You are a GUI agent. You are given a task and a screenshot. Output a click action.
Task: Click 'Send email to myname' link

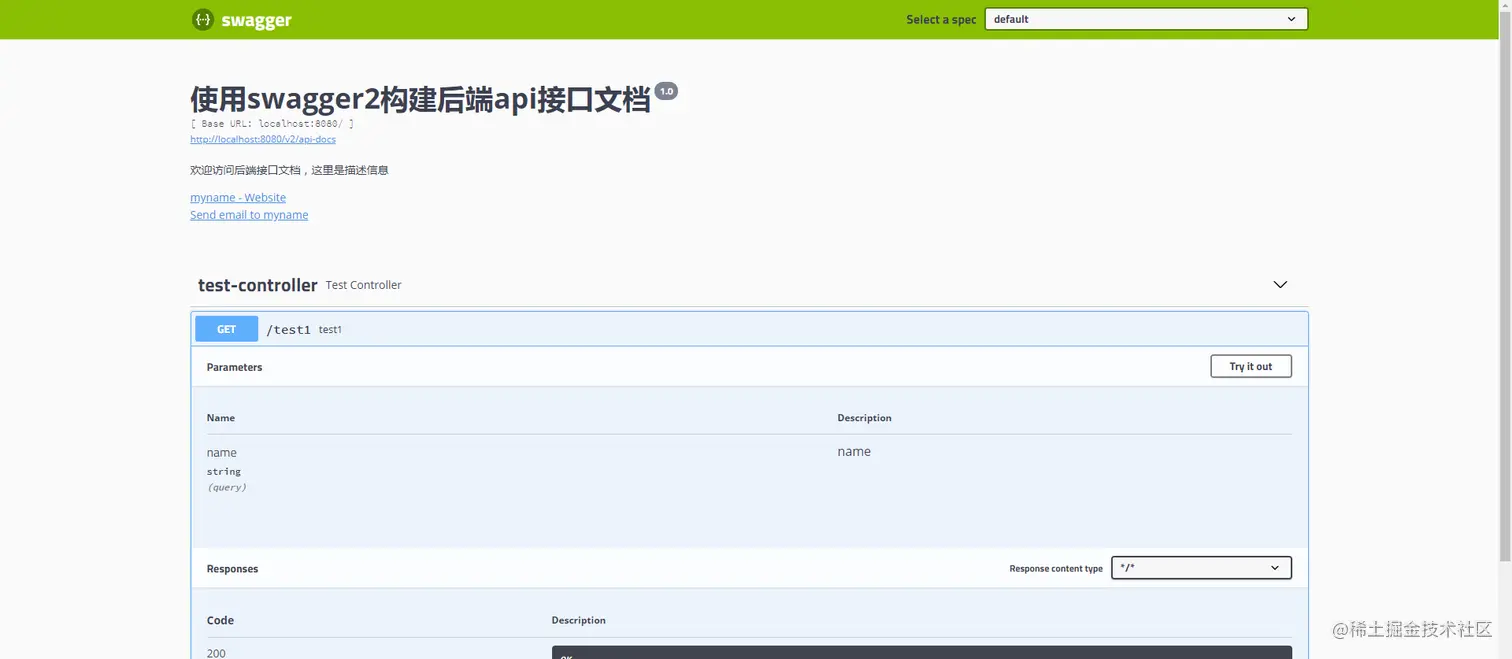249,215
